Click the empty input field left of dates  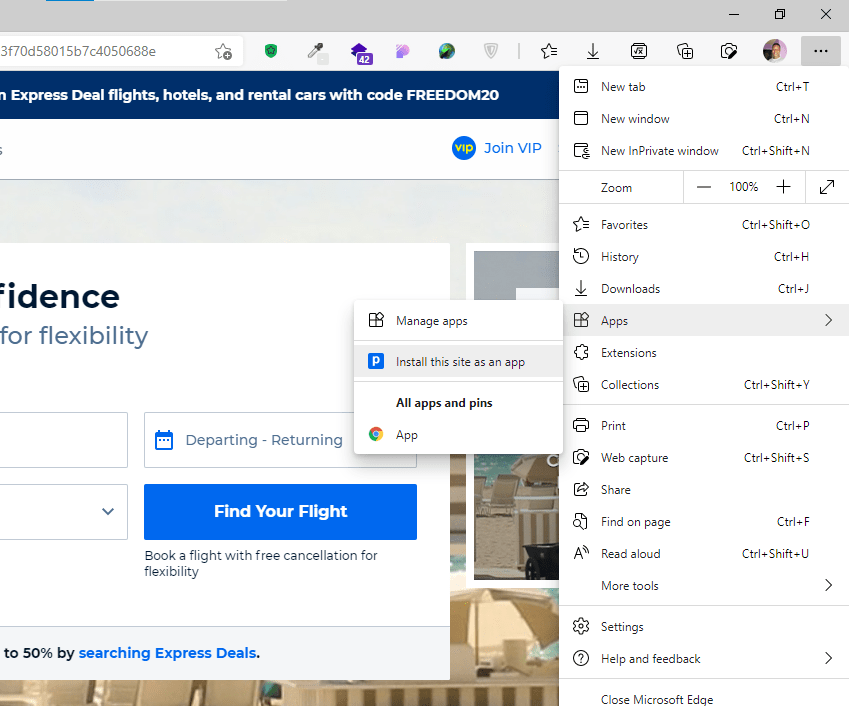[63, 440]
